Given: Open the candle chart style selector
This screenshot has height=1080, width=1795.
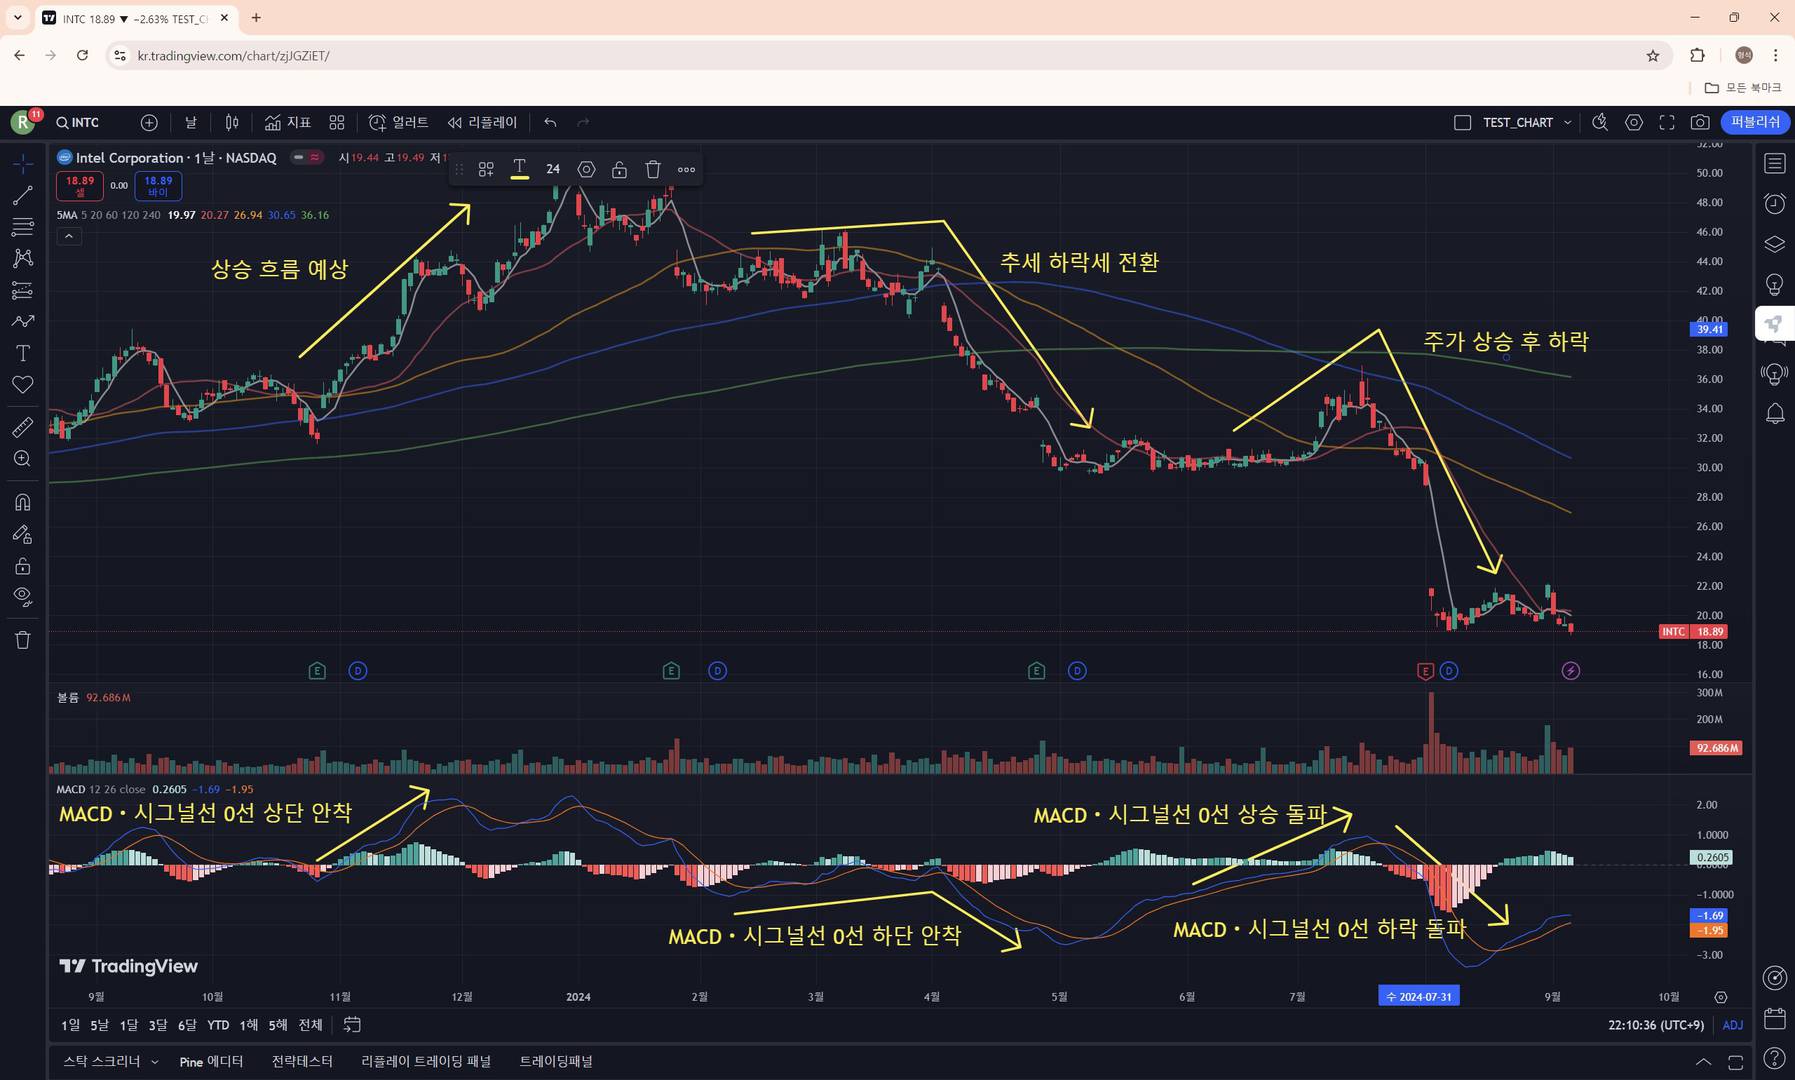Looking at the screenshot, I should (232, 122).
